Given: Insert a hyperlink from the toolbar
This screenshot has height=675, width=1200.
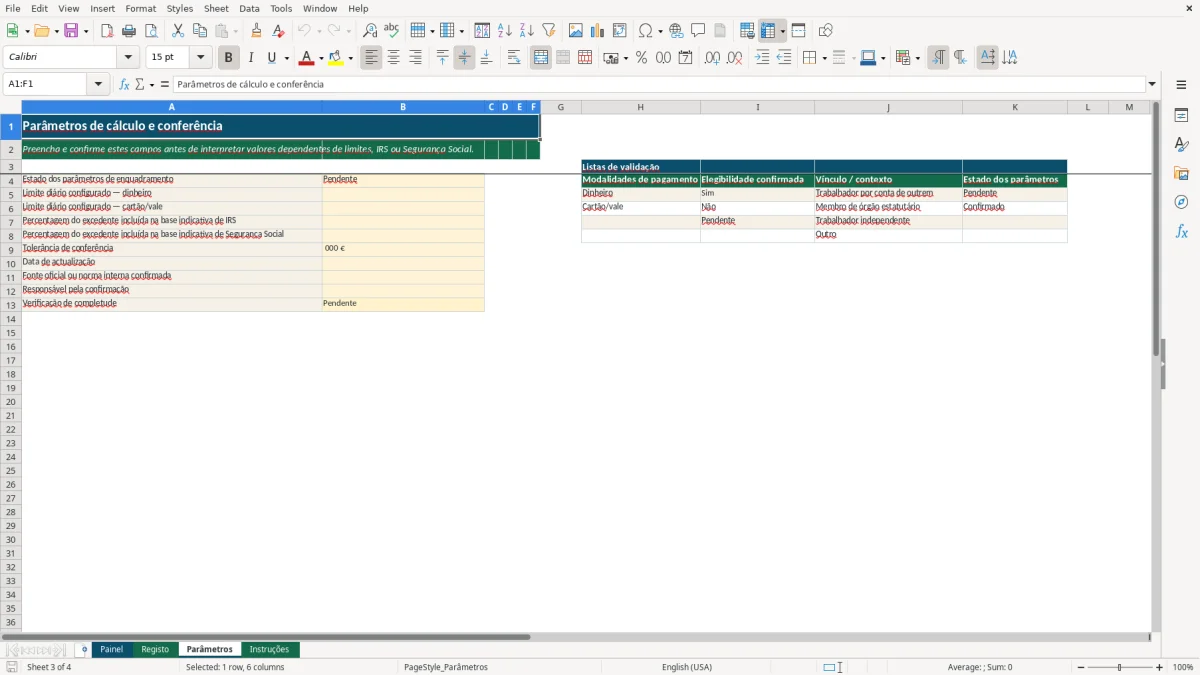Looking at the screenshot, I should tap(676, 31).
